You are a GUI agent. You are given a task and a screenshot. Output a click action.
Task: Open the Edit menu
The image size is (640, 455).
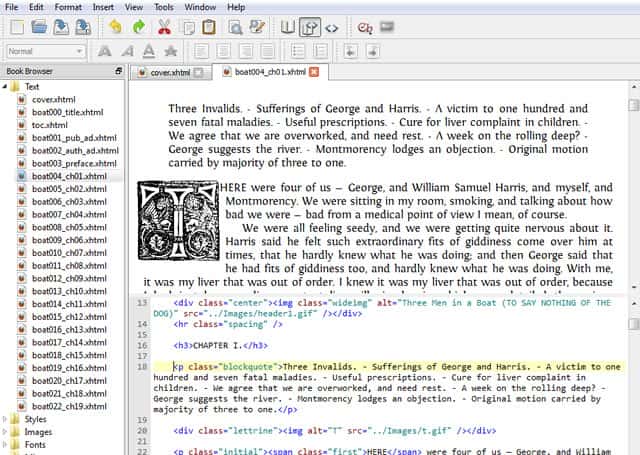[x=36, y=7]
